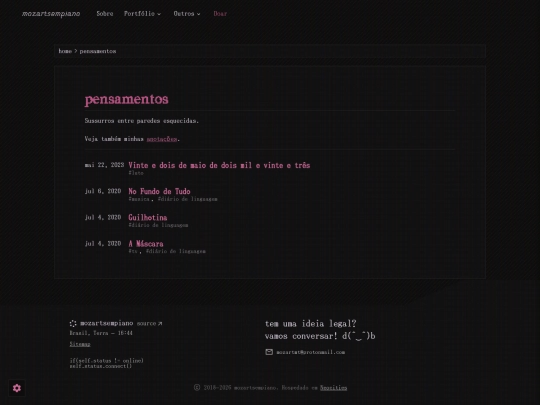Click the date jul 4, 2020 beside A Máscara

103,243
